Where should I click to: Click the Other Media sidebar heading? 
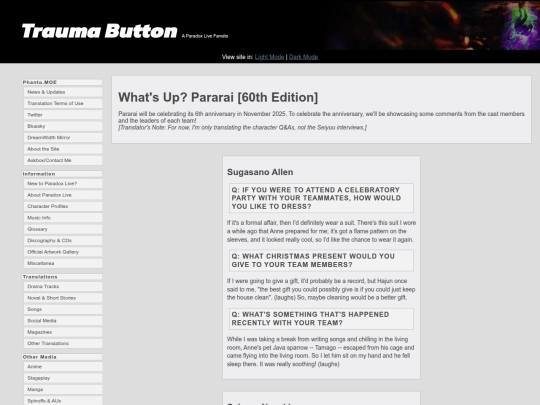(x=62, y=357)
